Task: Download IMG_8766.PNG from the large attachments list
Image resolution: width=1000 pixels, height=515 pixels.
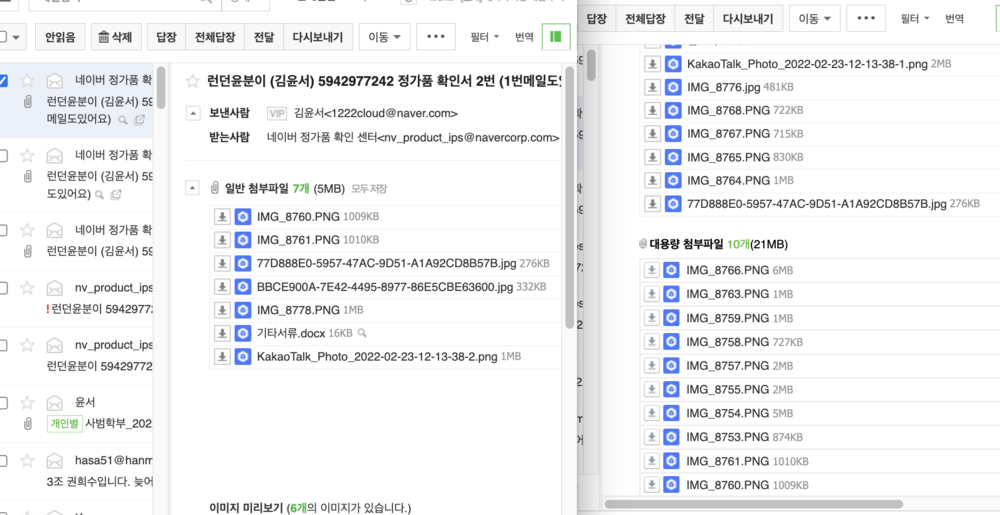Action: click(x=651, y=271)
